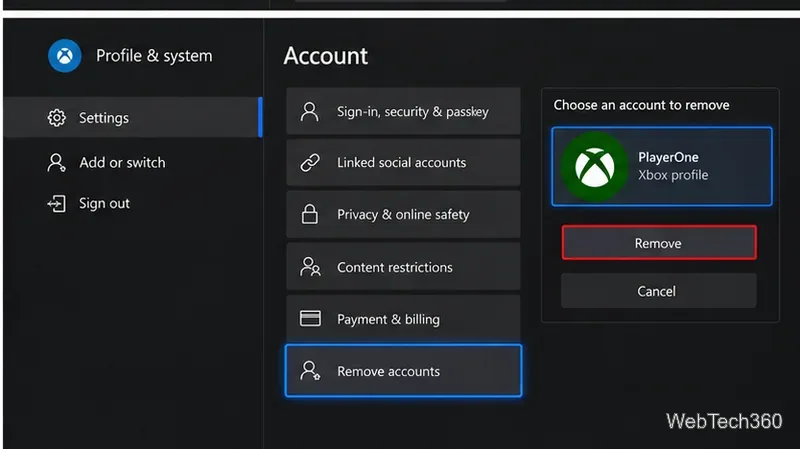The width and height of the screenshot is (800, 449).
Task: Select Remove accounts option
Action: (404, 371)
